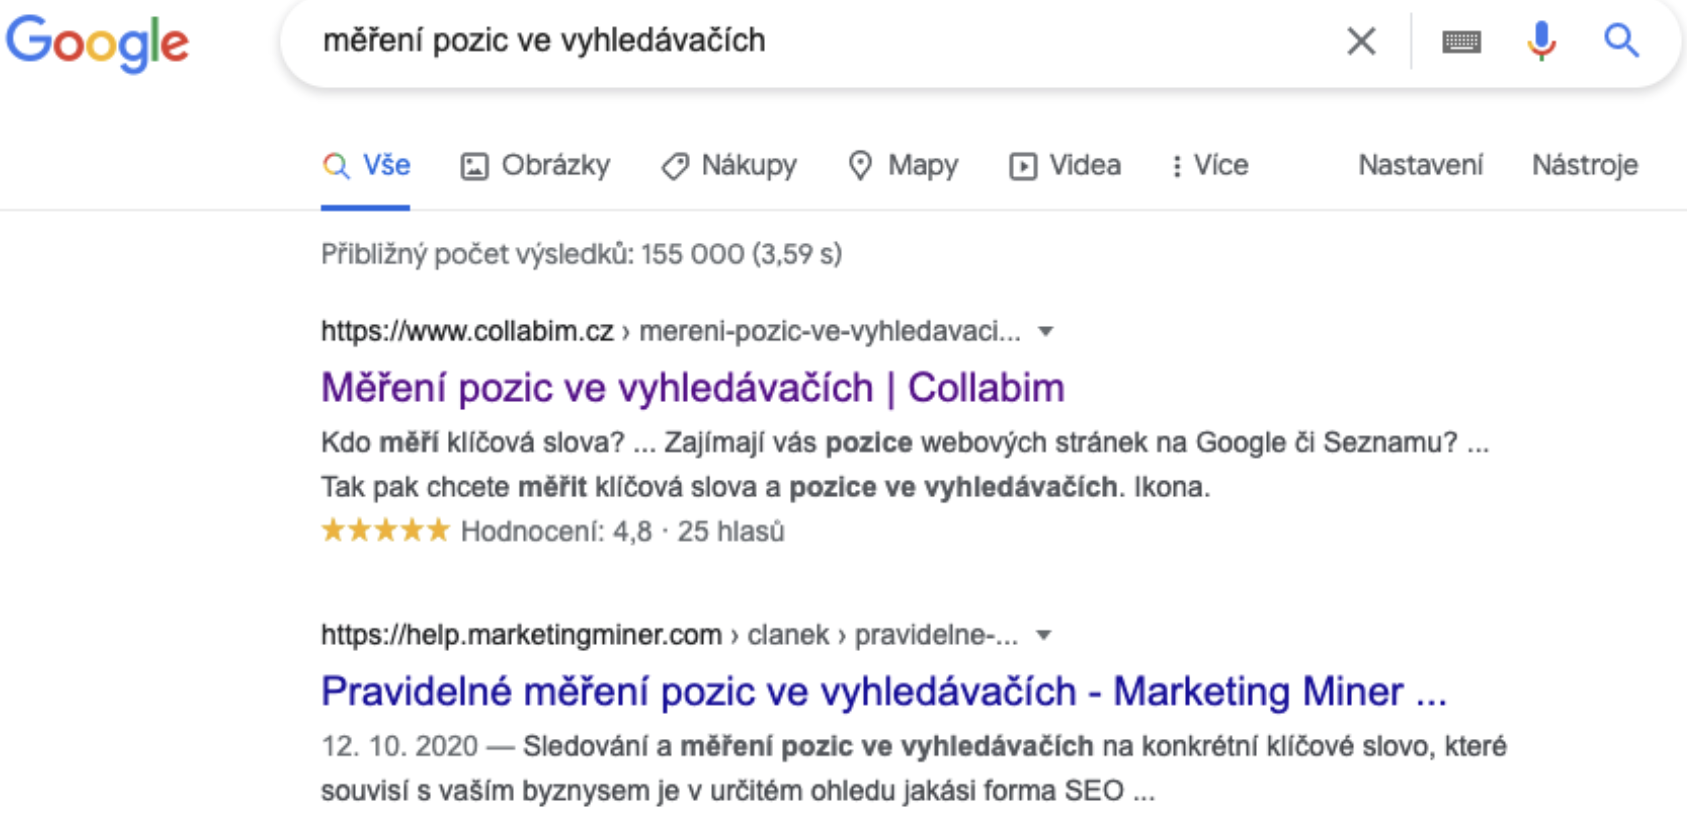Click the result count text 155 000

point(692,254)
